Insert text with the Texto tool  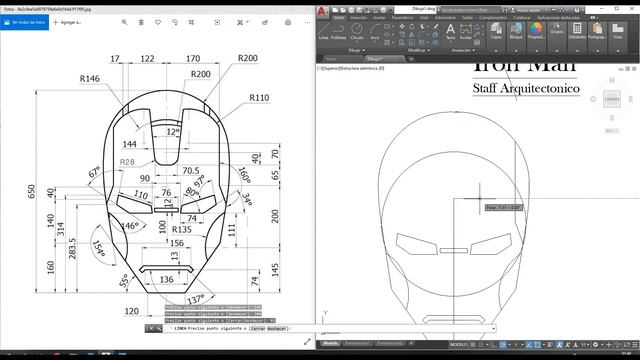pyautogui.click(x=450, y=31)
